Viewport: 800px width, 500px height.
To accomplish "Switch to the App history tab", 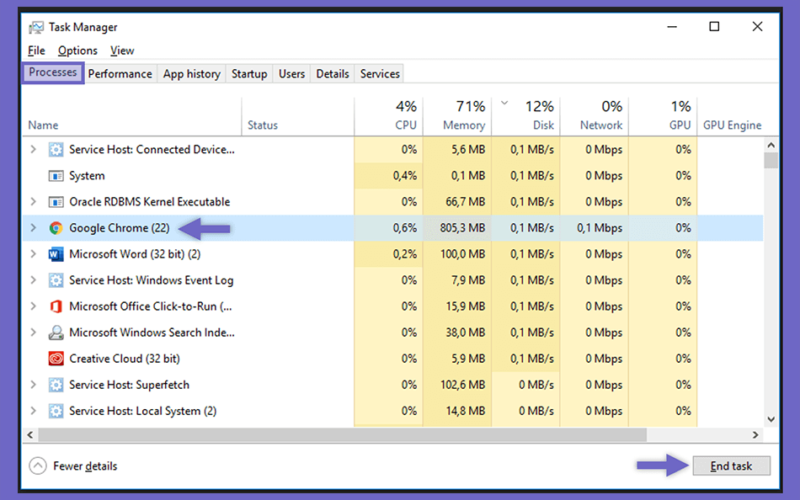I will [191, 74].
